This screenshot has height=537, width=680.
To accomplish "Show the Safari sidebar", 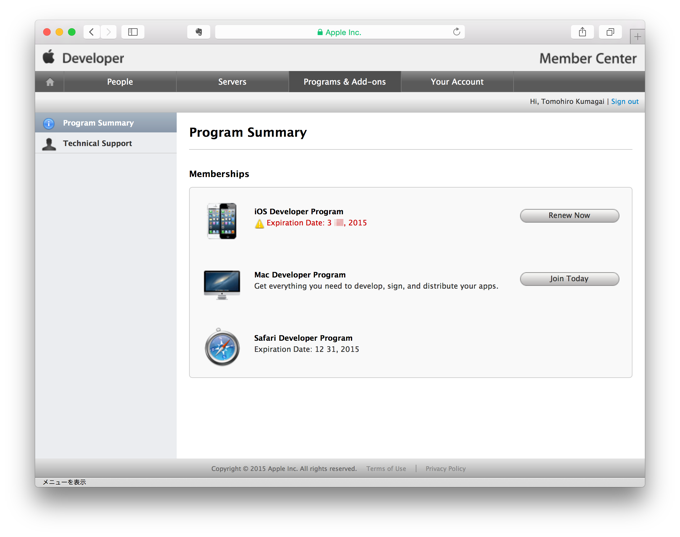I will tap(133, 32).
